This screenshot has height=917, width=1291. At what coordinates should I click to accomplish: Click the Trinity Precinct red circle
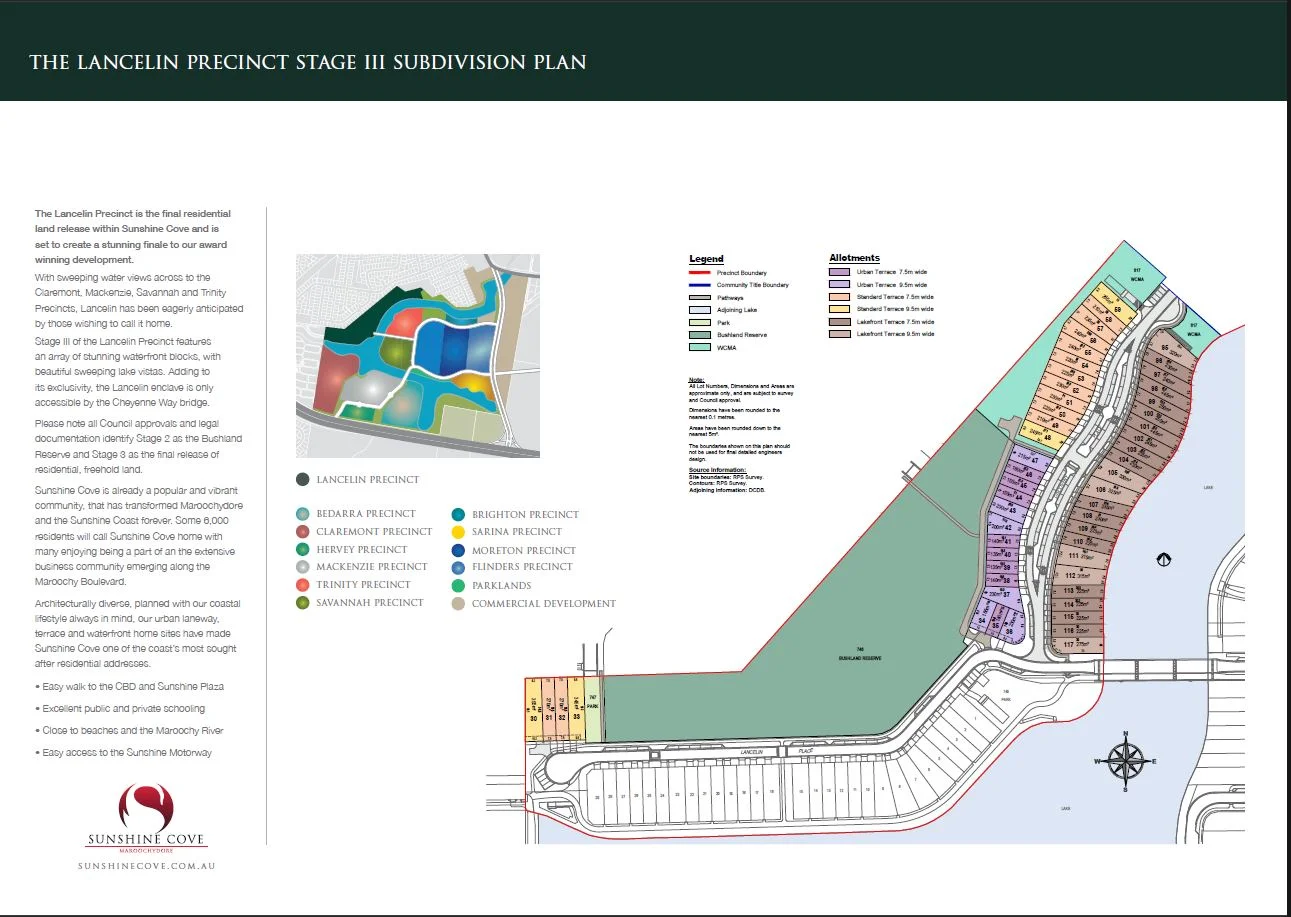pyautogui.click(x=302, y=585)
